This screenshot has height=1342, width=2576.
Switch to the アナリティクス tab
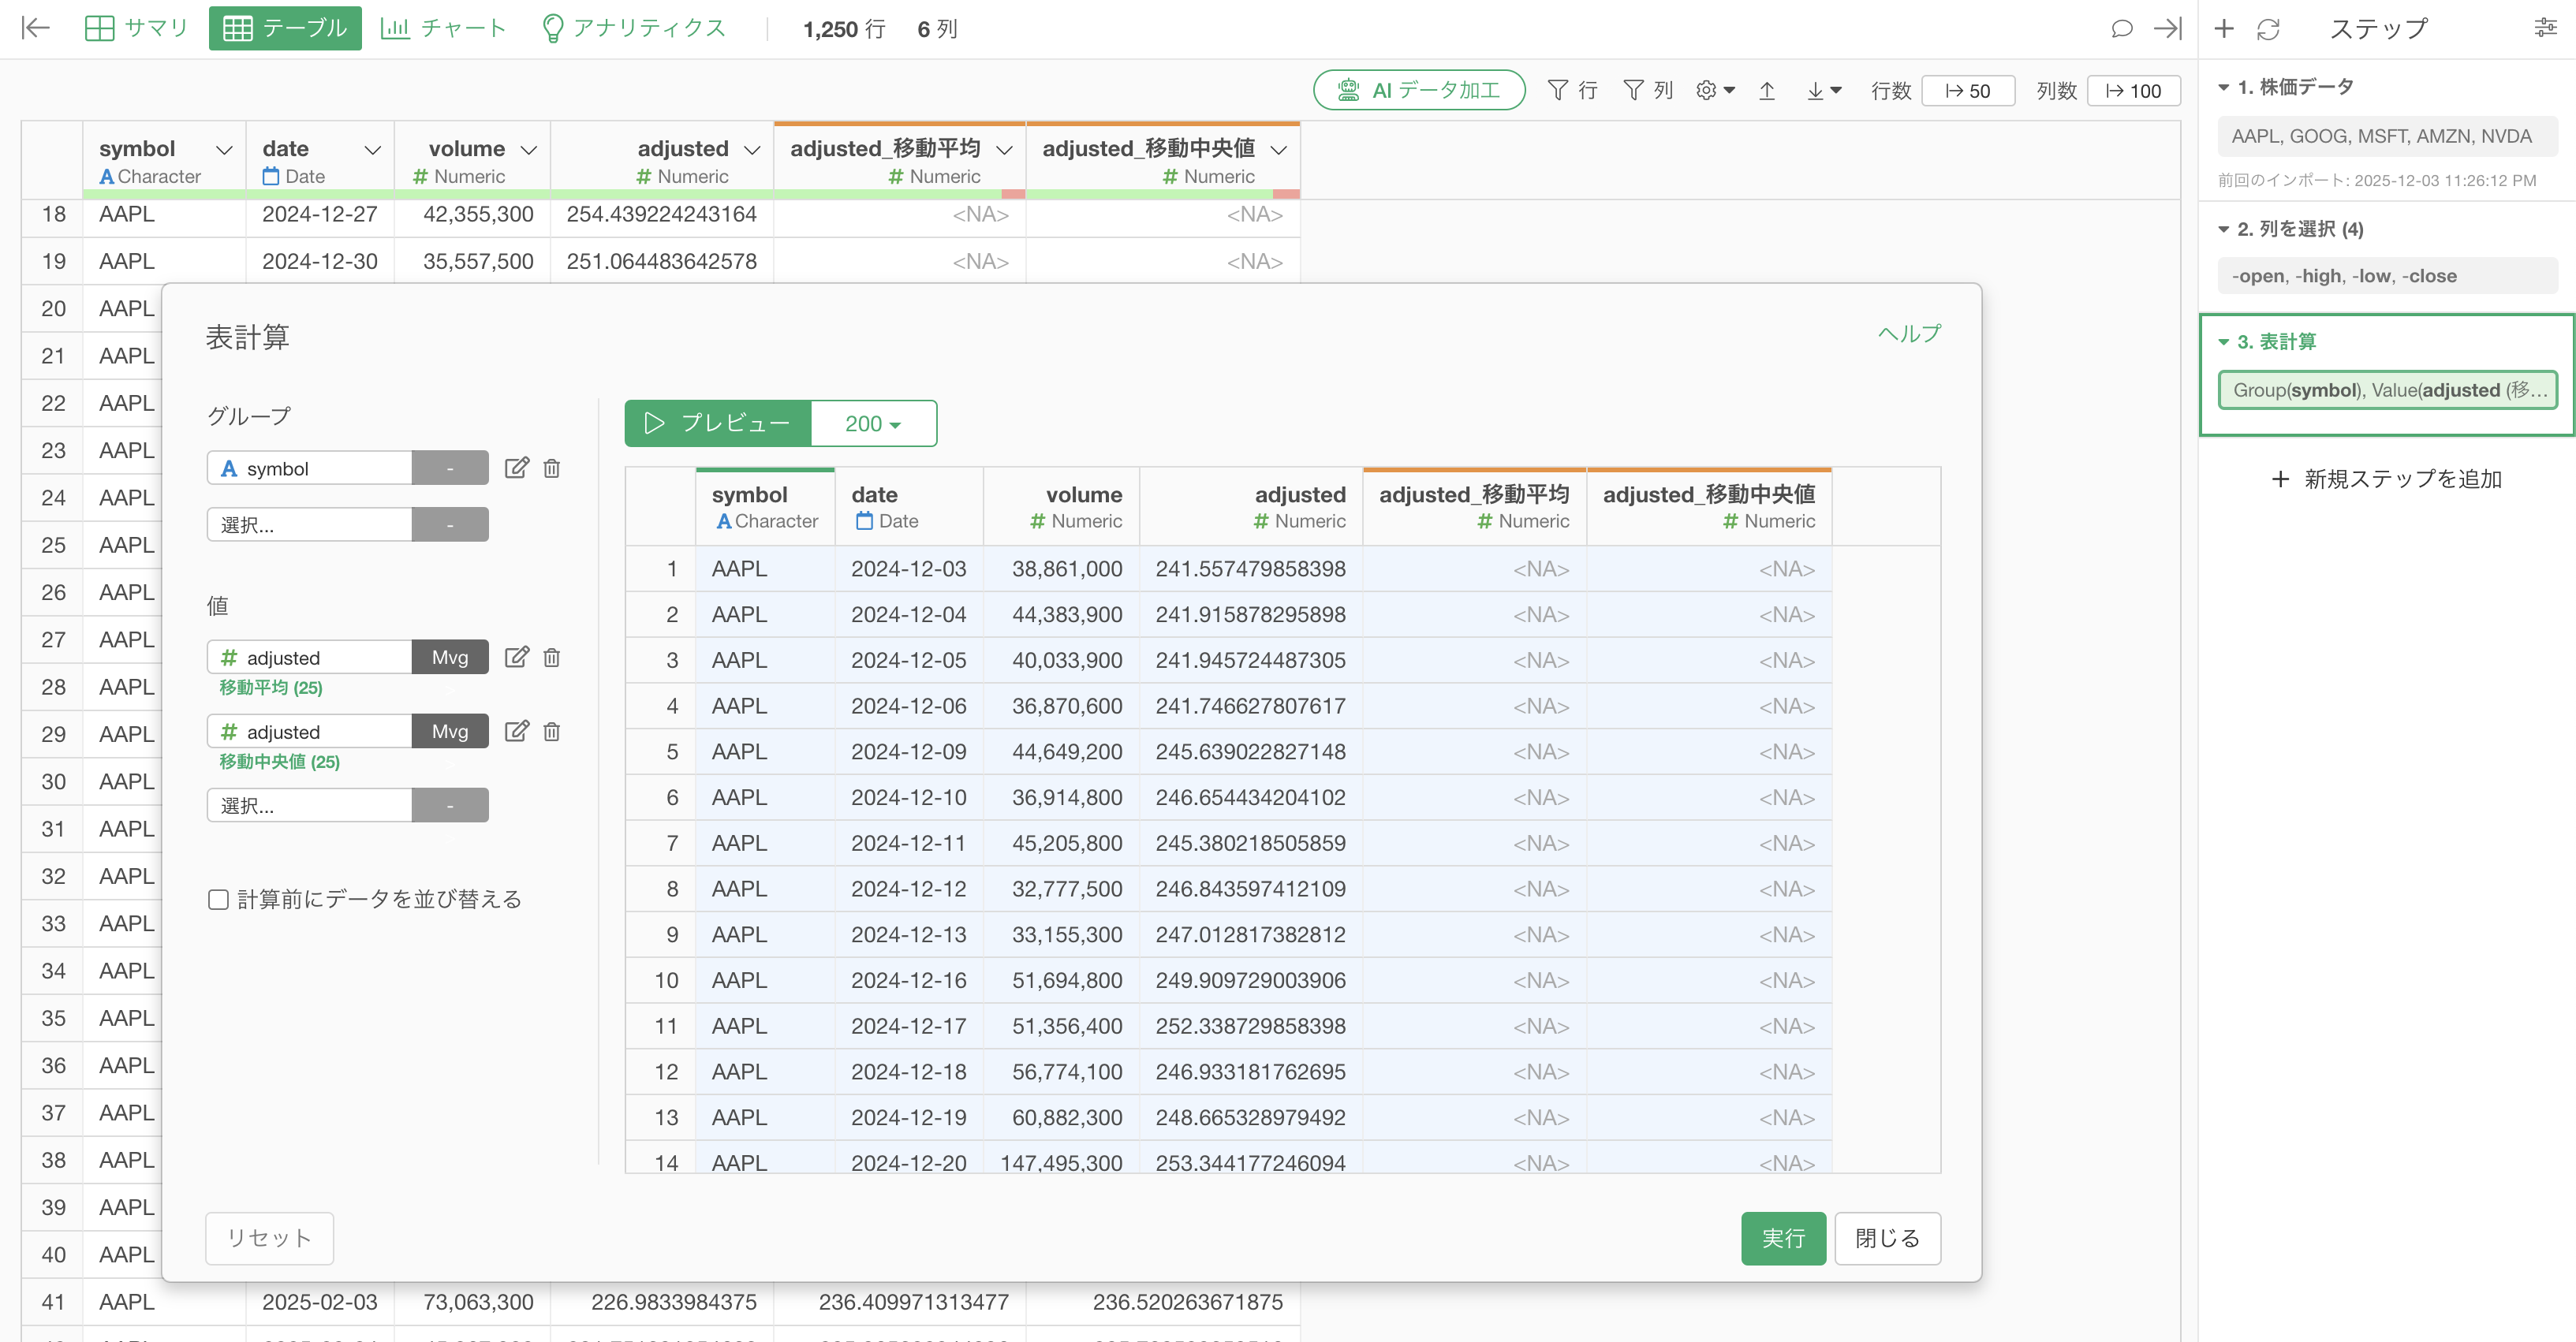coord(634,28)
